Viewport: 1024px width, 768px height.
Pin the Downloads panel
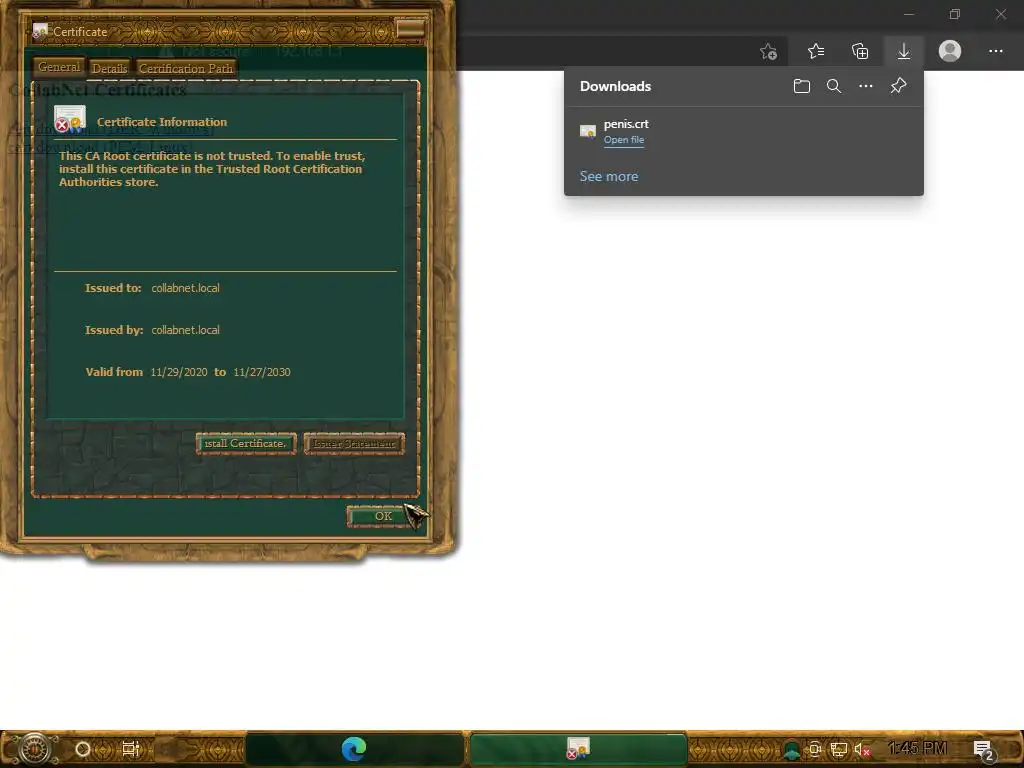899,86
